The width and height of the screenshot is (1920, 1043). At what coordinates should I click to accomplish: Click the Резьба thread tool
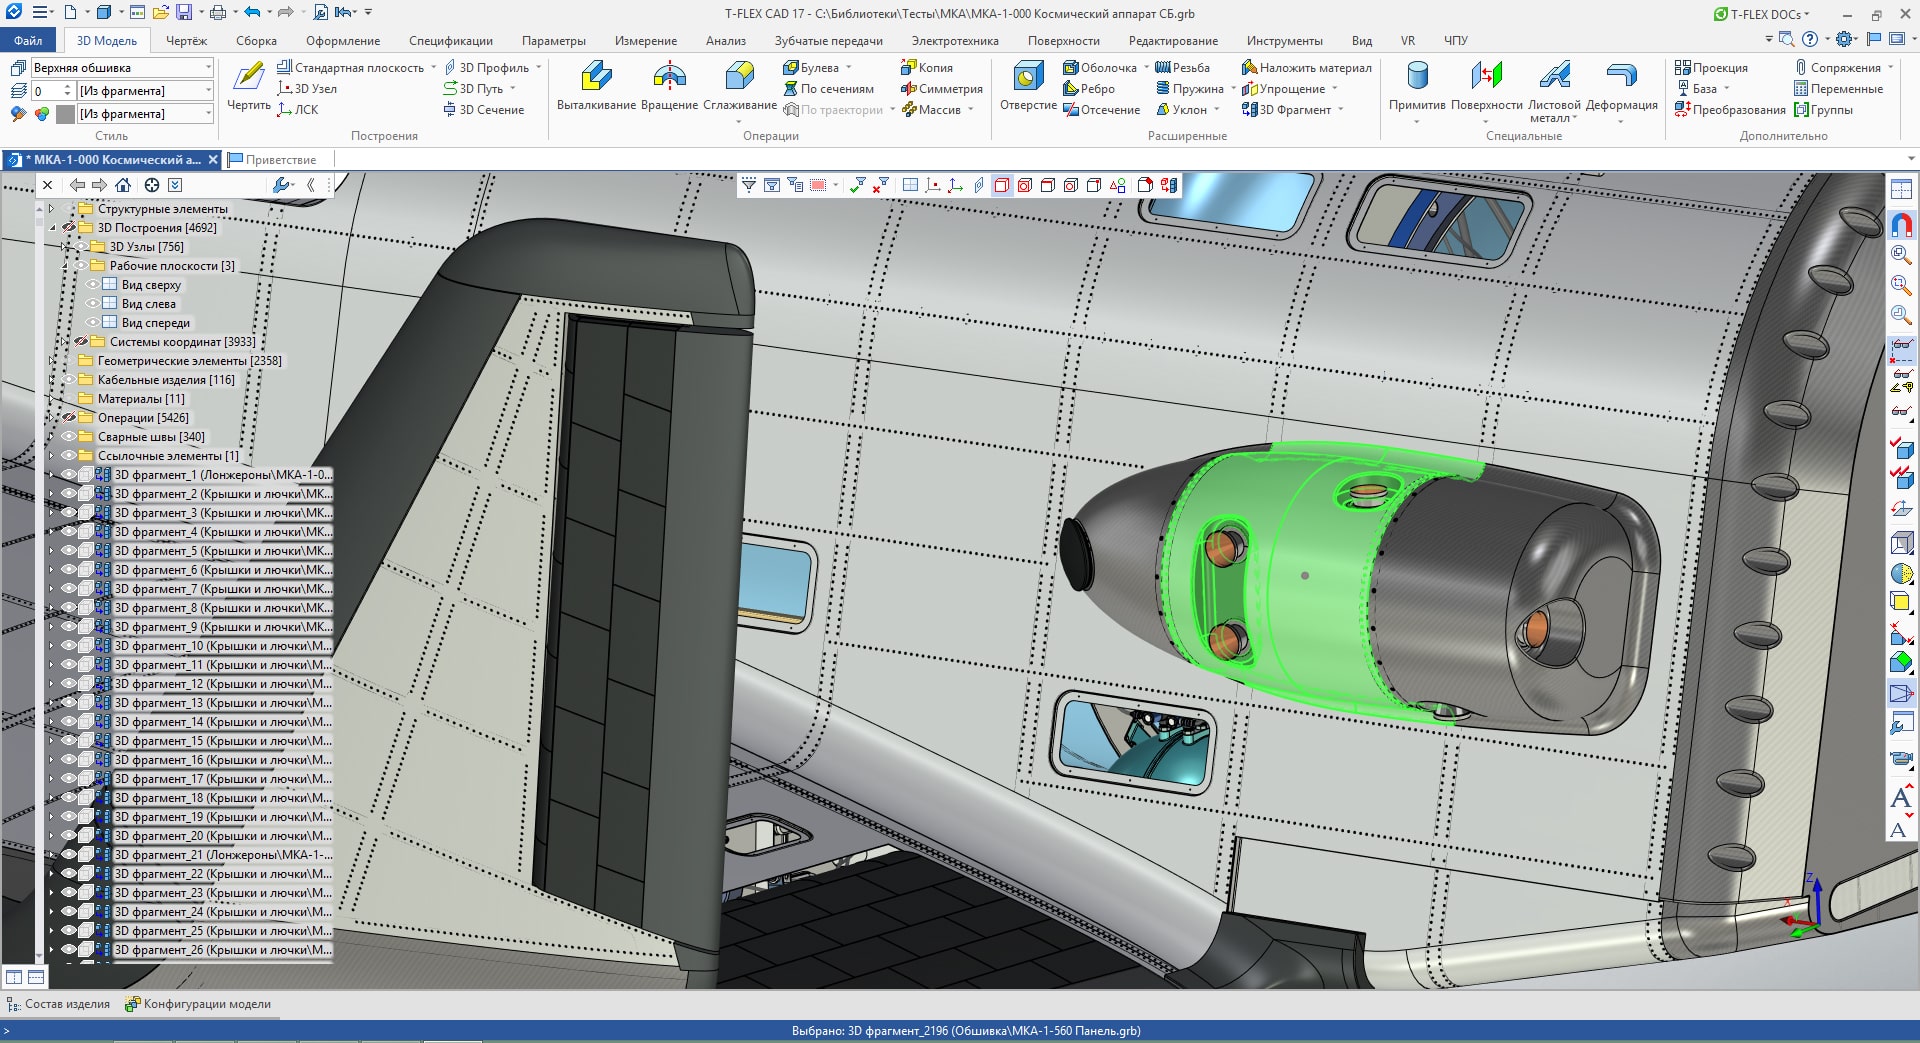coord(1182,67)
